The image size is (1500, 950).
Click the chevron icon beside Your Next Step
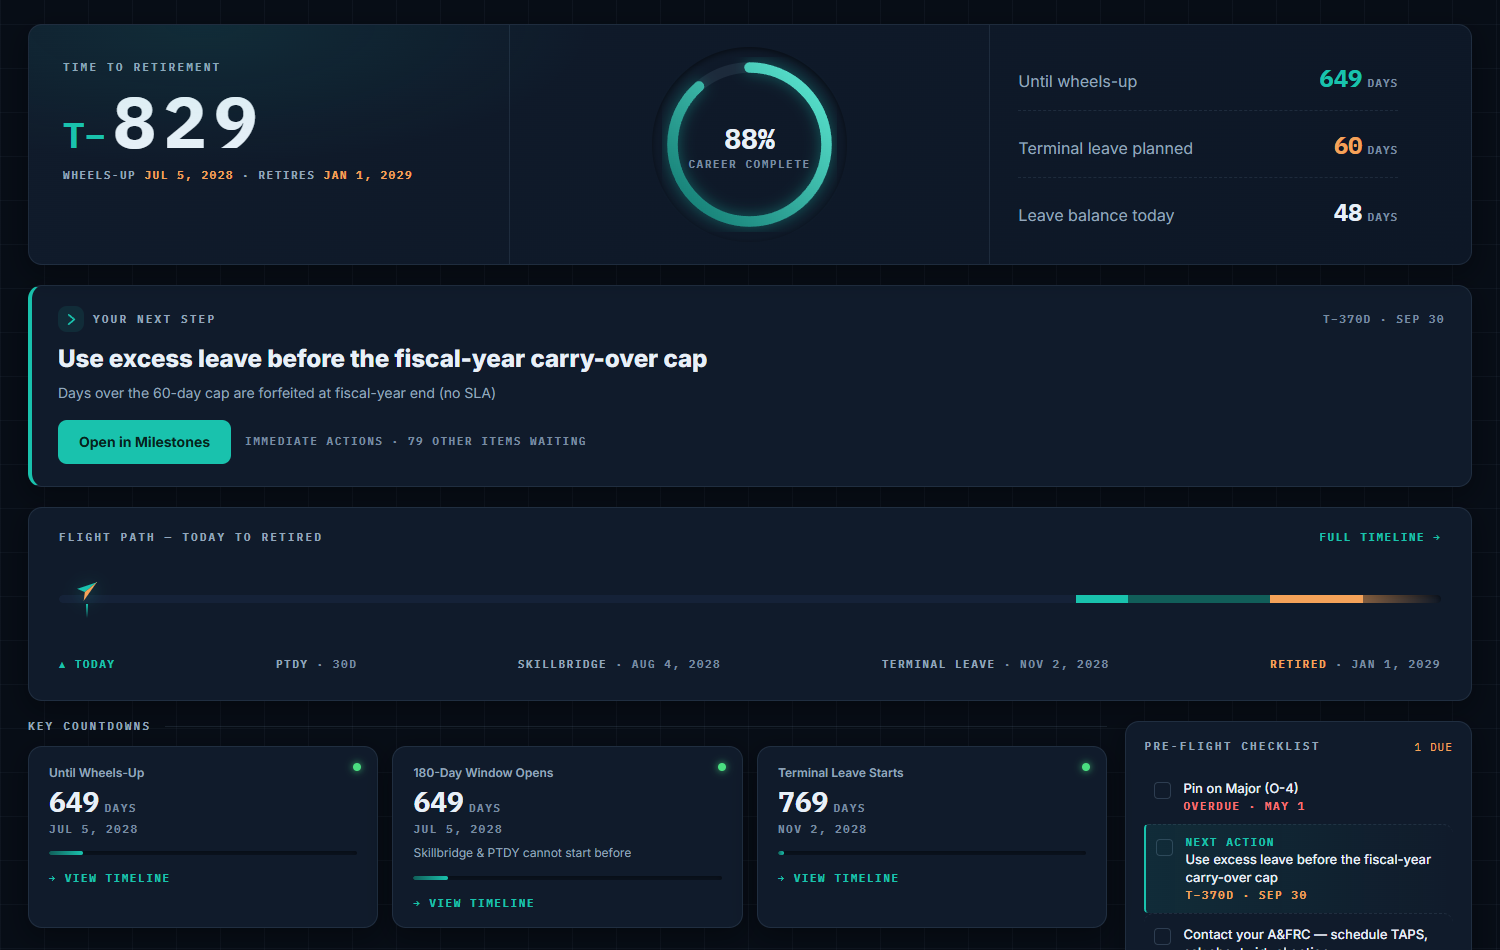pyautogui.click(x=71, y=319)
